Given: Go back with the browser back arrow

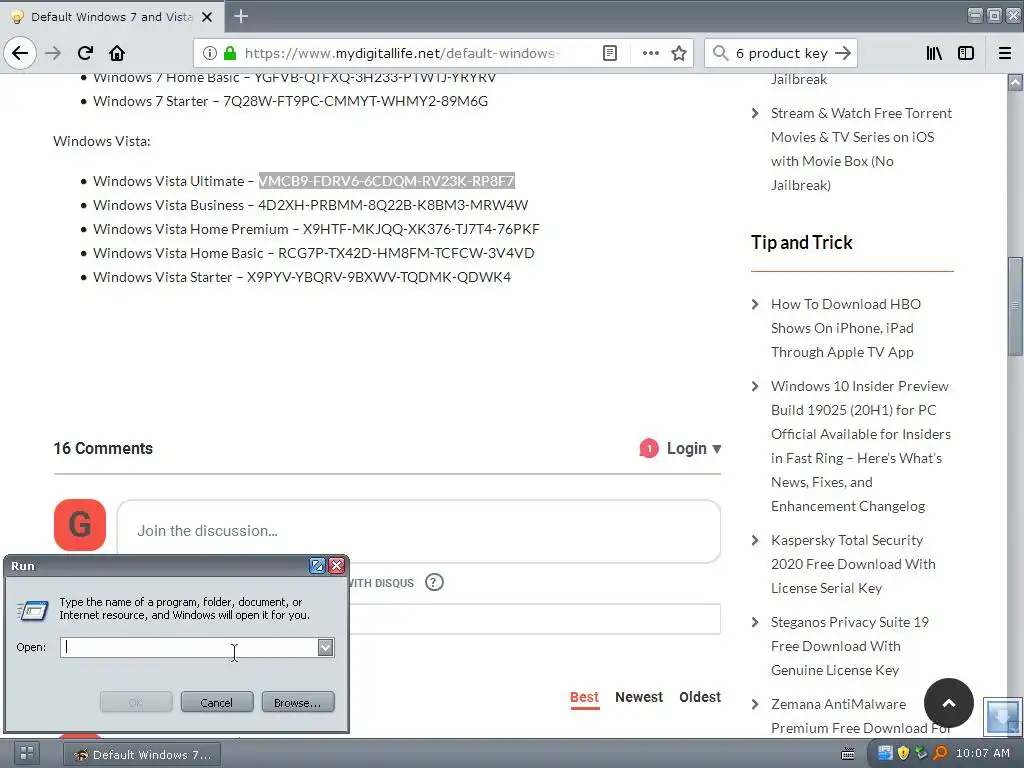Looking at the screenshot, I should pos(20,53).
